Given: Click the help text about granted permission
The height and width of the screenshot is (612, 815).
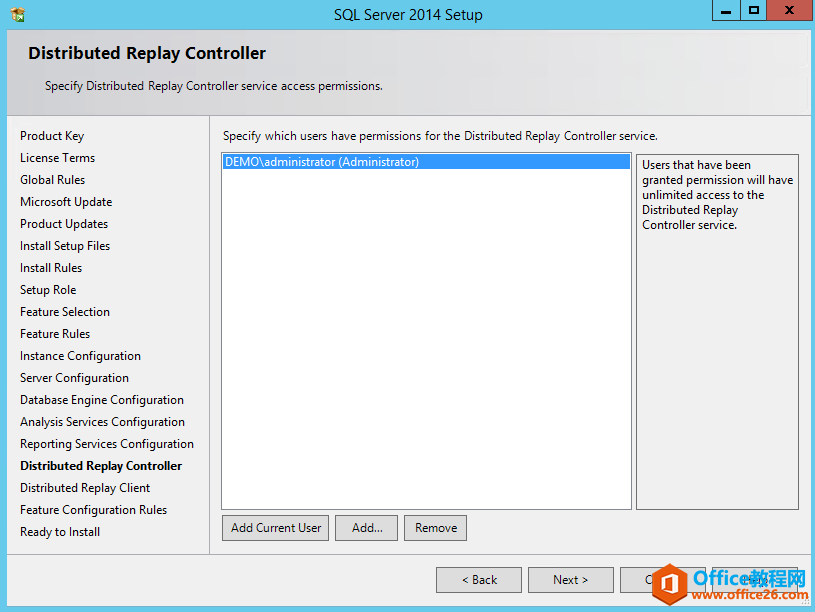Looking at the screenshot, I should tap(717, 195).
